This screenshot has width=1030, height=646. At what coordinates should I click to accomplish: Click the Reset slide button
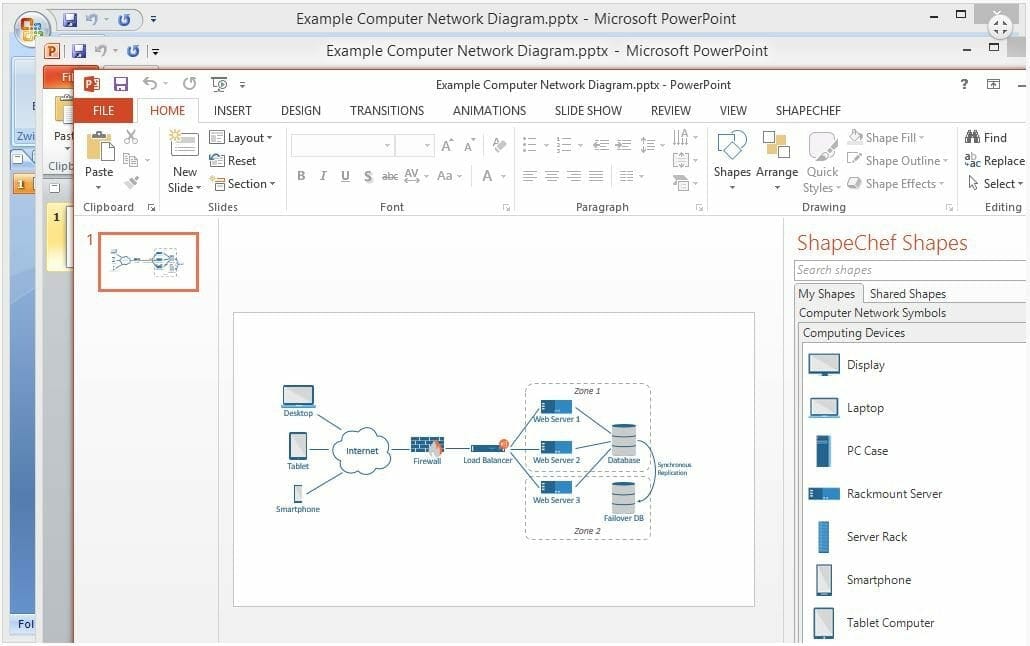click(x=233, y=161)
